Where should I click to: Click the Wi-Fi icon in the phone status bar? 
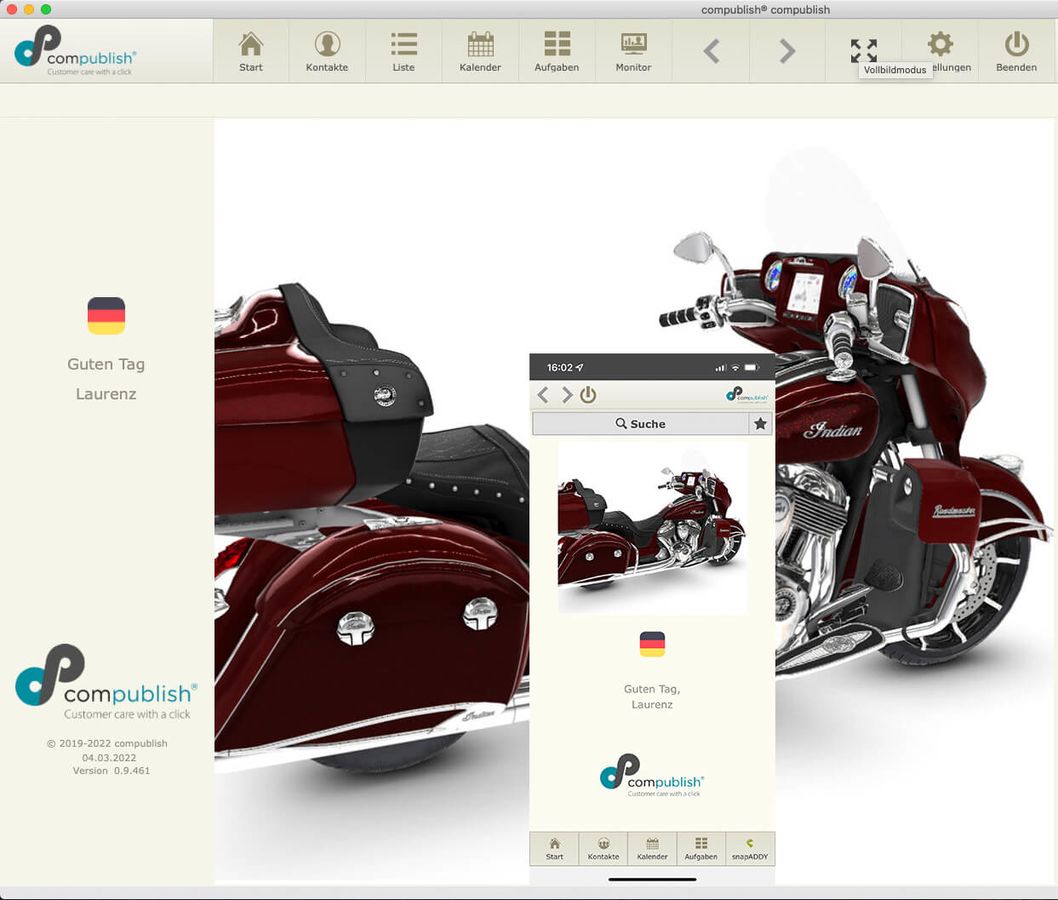[735, 368]
